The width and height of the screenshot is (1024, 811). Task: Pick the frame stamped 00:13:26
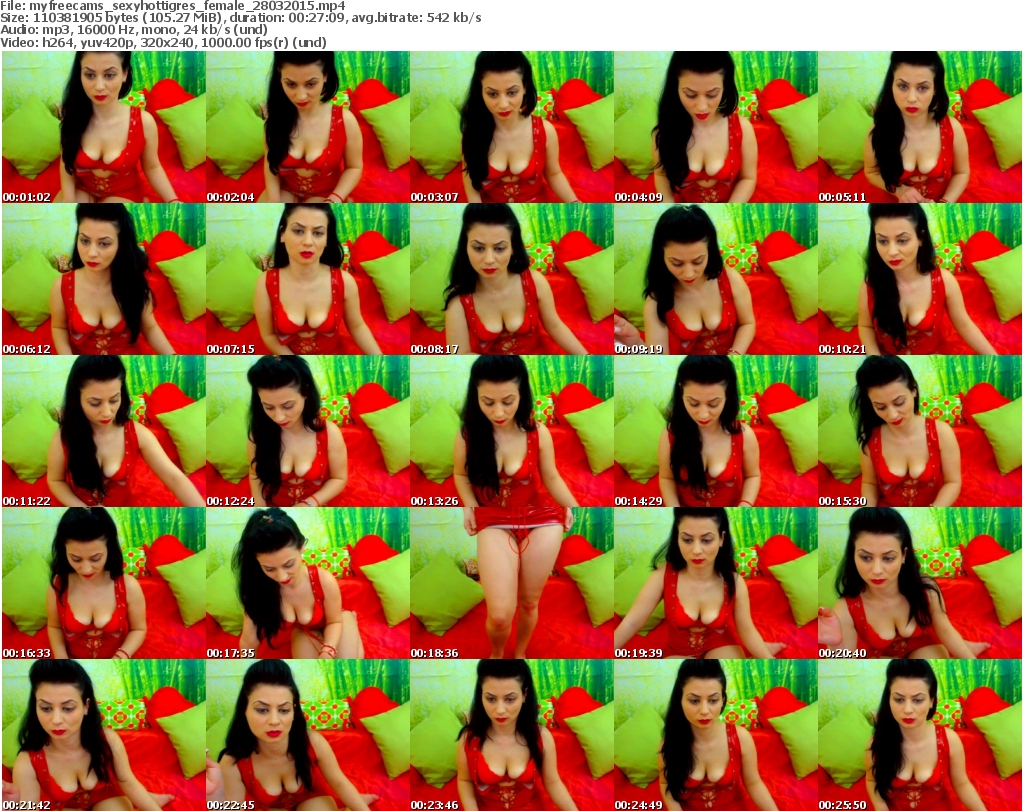tap(512, 431)
